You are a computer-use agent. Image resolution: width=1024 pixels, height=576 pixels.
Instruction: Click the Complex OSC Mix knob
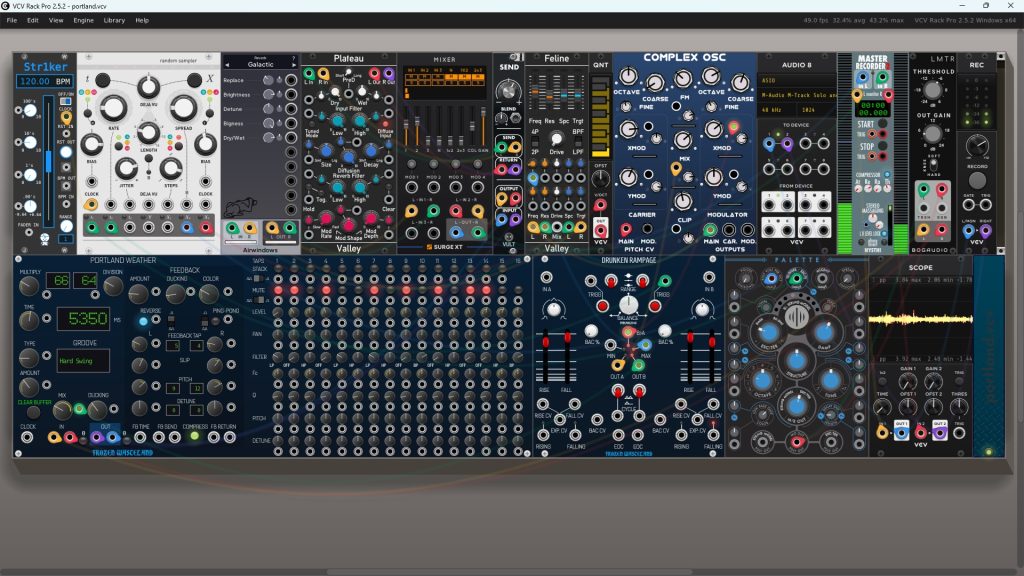pos(683,140)
